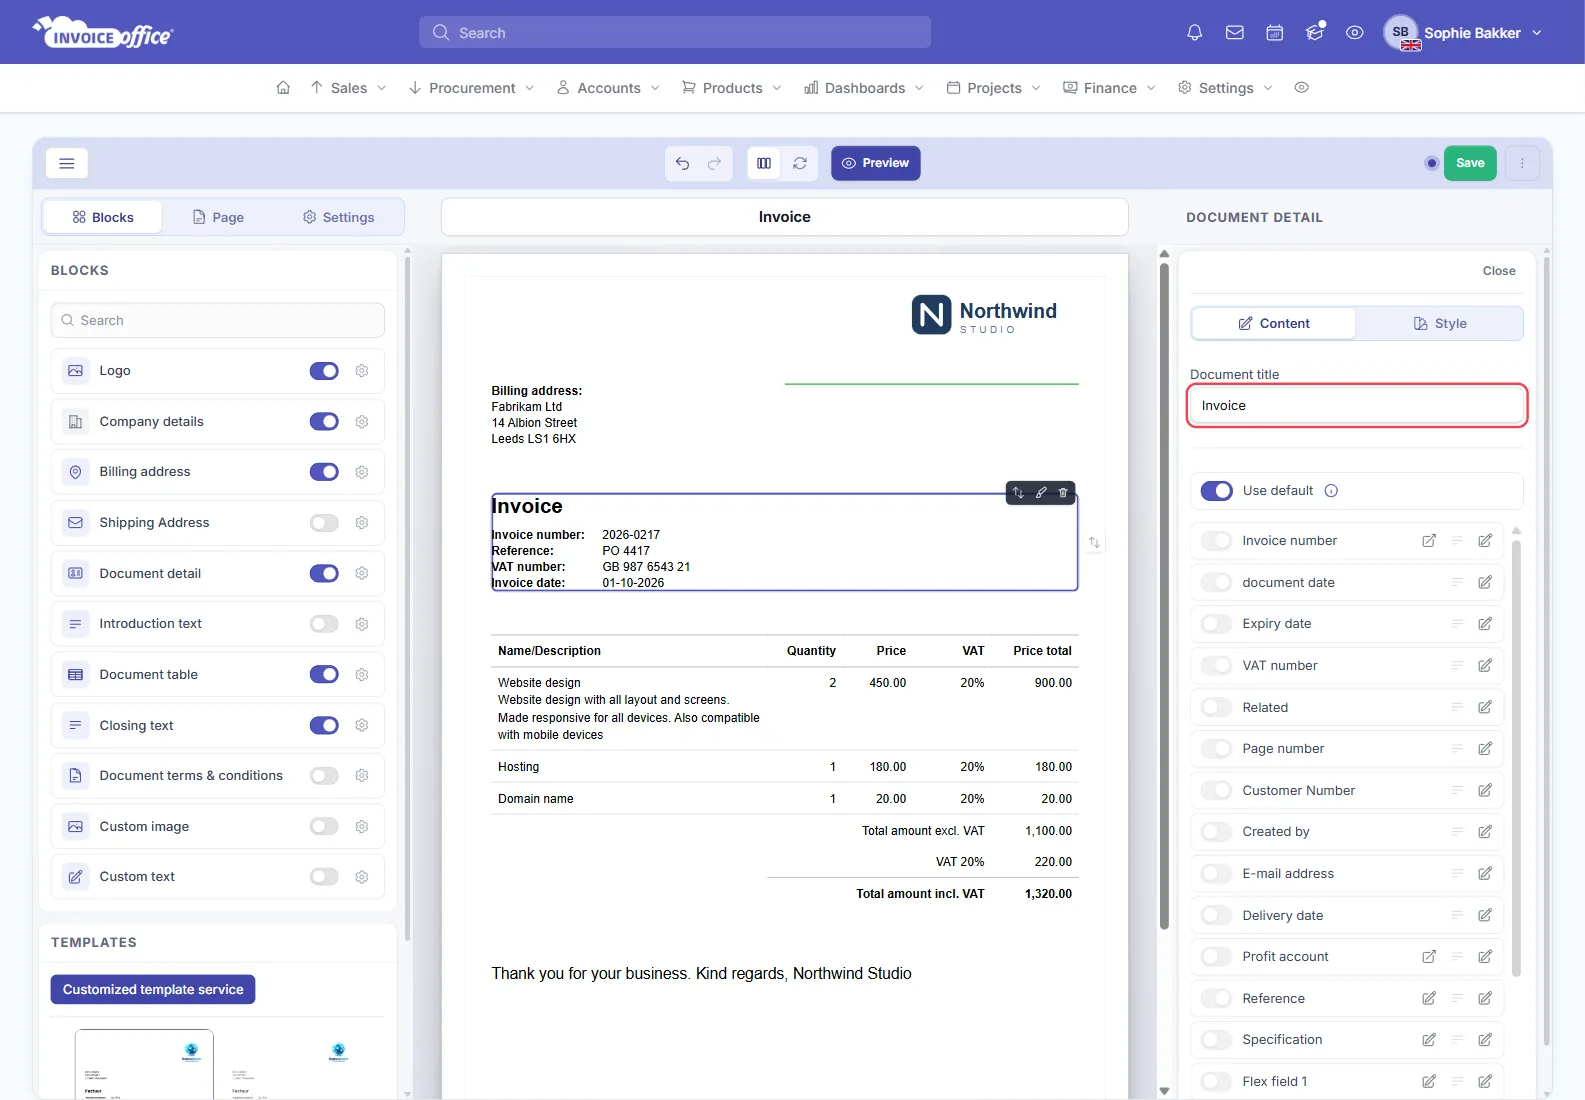Open Billing address settings gear
This screenshot has width=1585, height=1100.
362,472
